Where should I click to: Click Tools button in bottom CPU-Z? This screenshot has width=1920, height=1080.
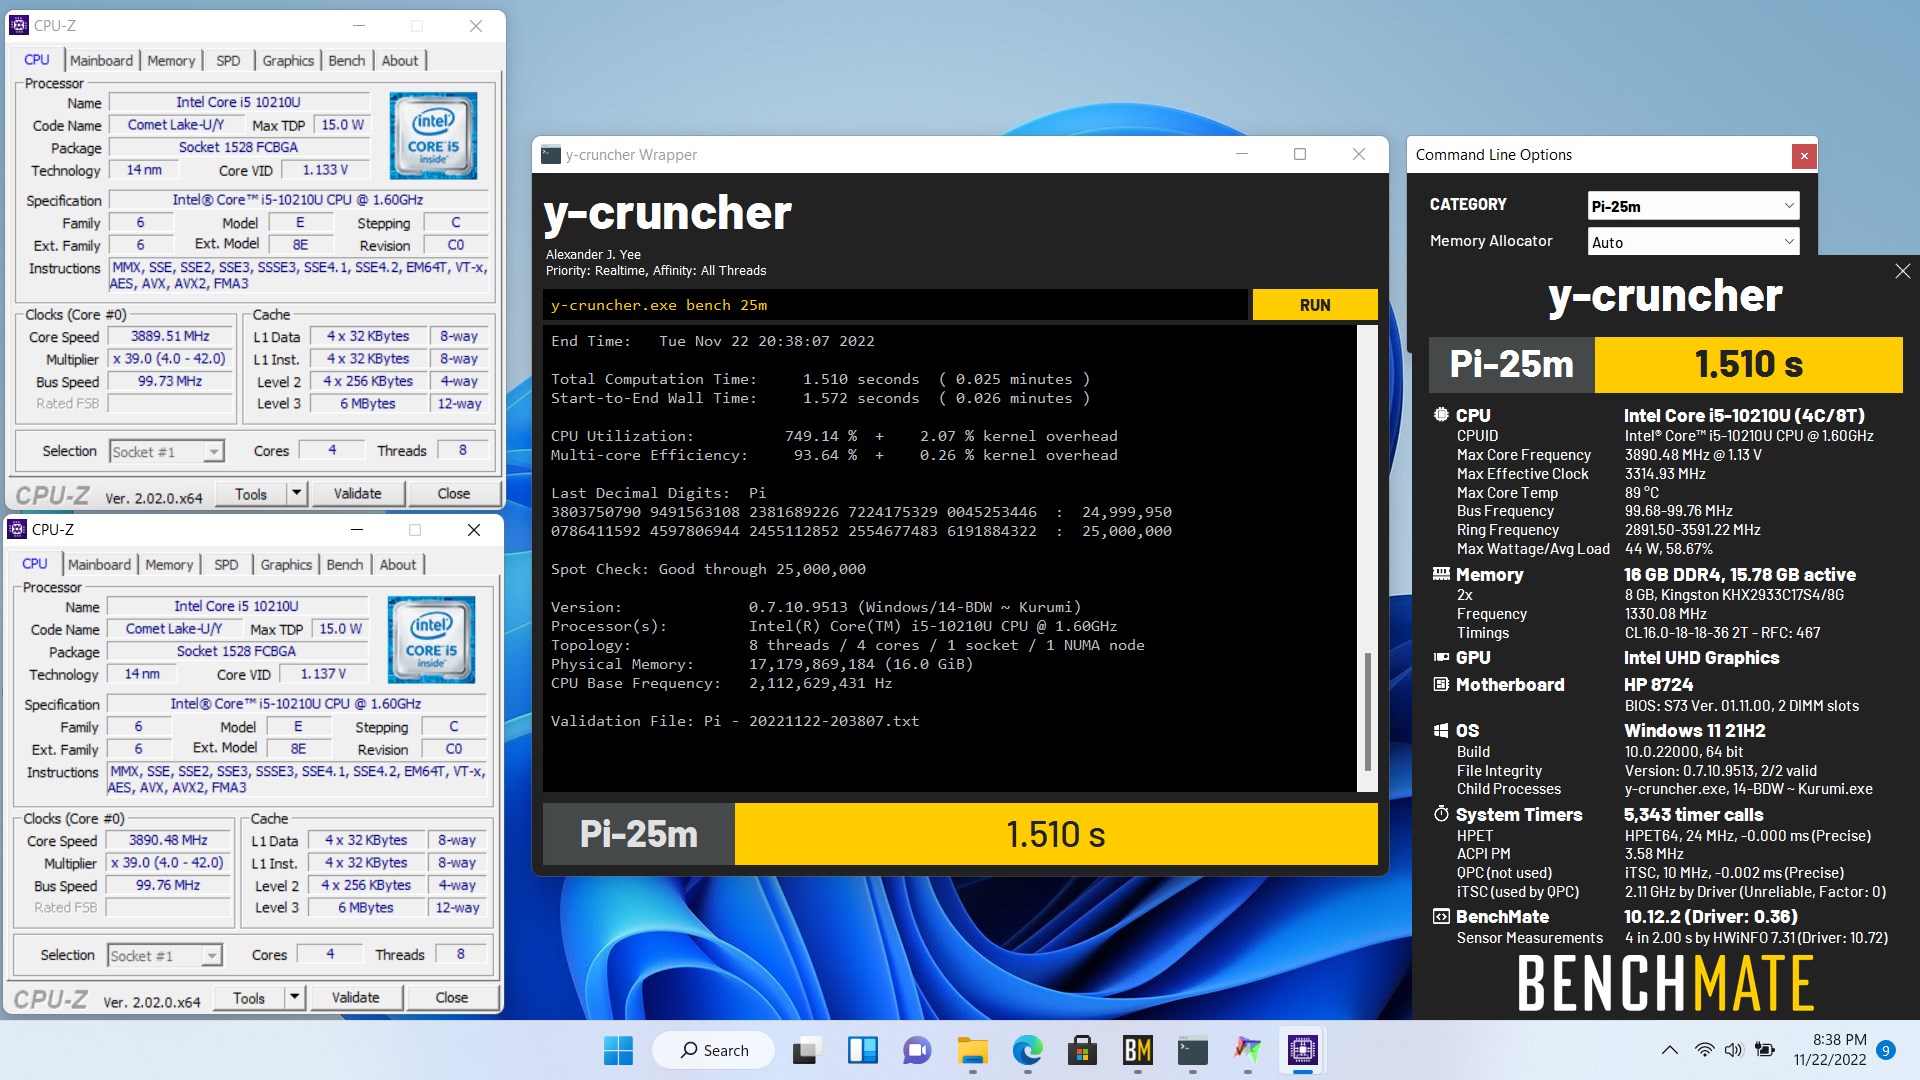[249, 997]
